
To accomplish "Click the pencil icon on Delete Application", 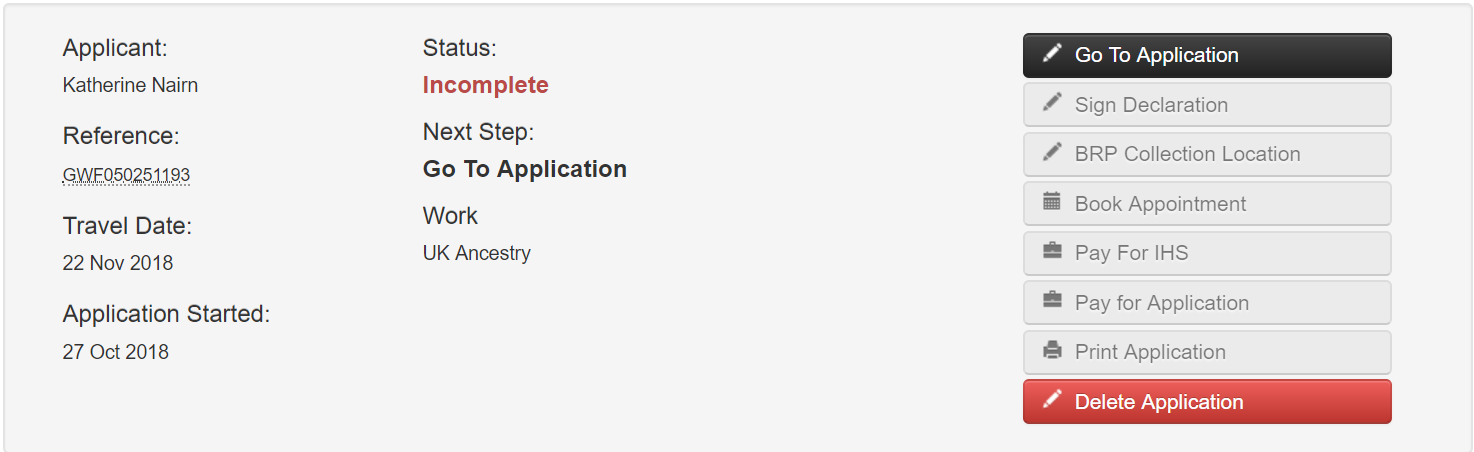I will coord(1052,400).
